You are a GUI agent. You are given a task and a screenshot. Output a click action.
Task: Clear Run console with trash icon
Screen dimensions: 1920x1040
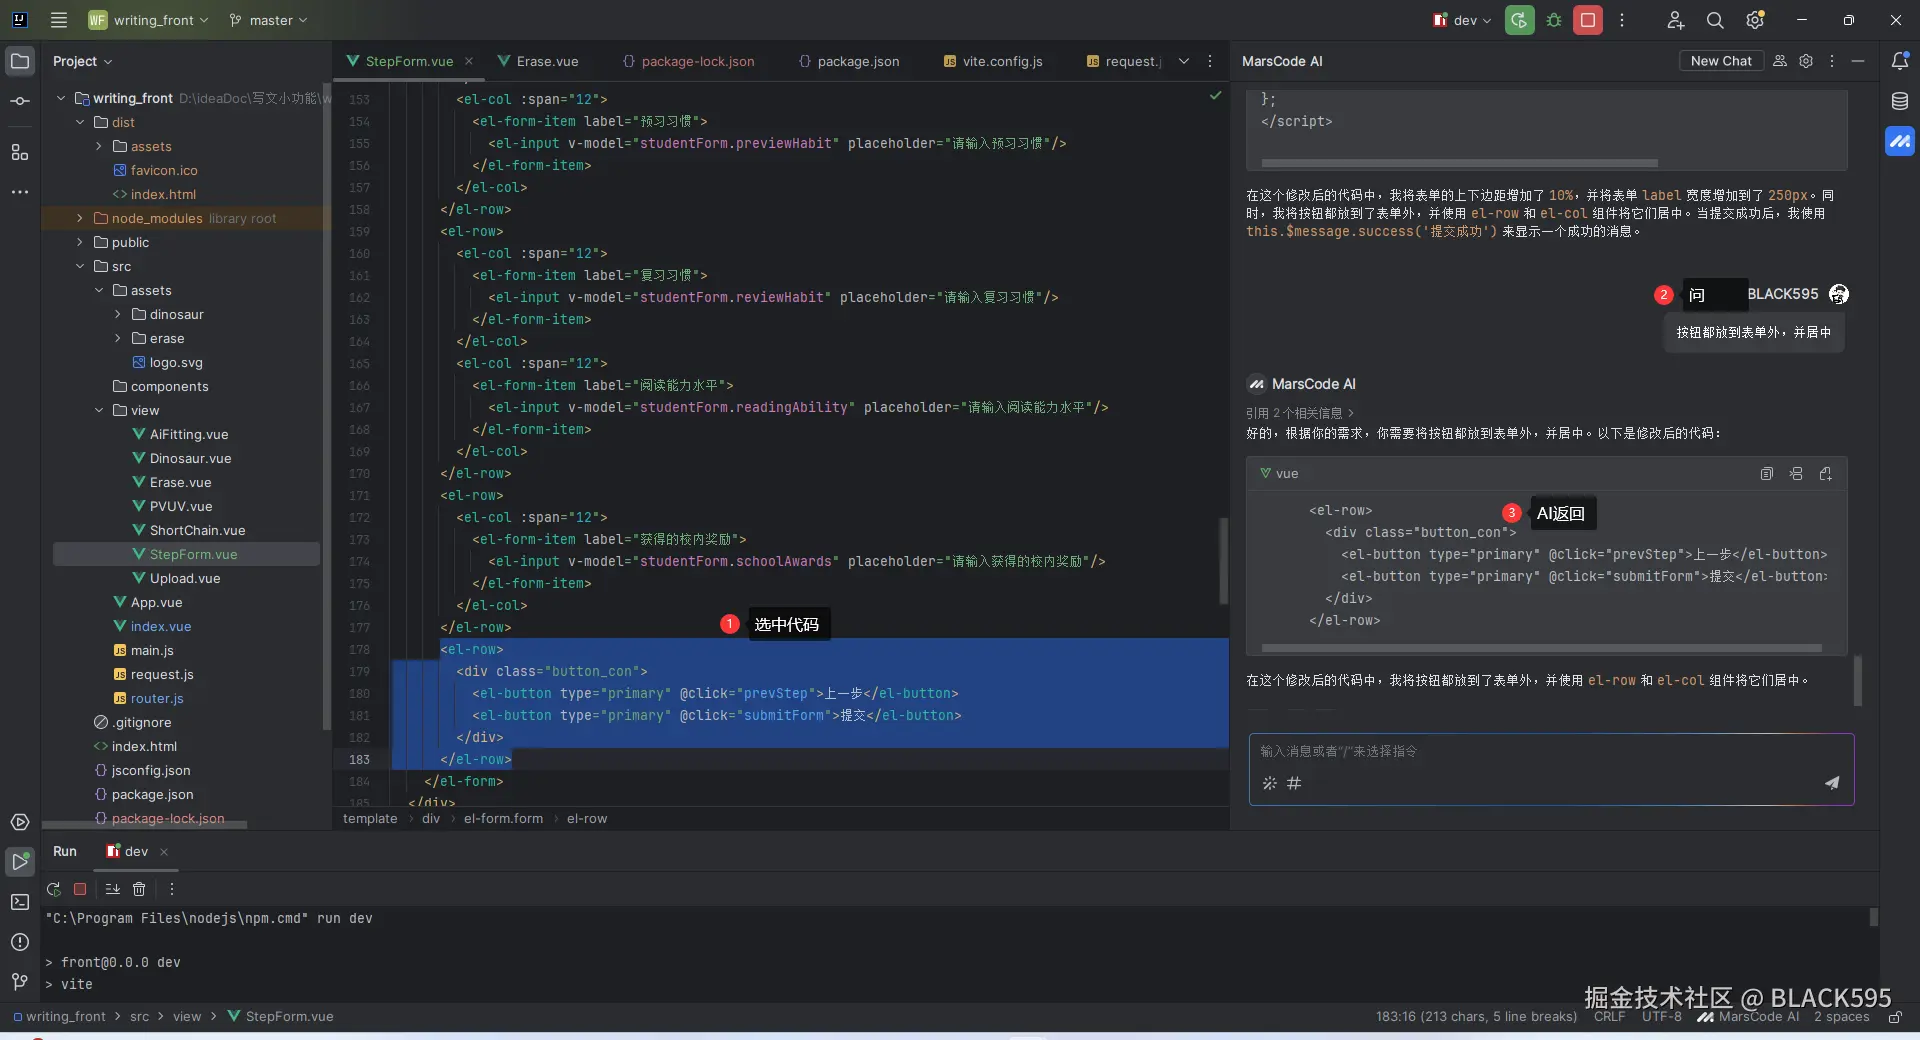pos(139,889)
